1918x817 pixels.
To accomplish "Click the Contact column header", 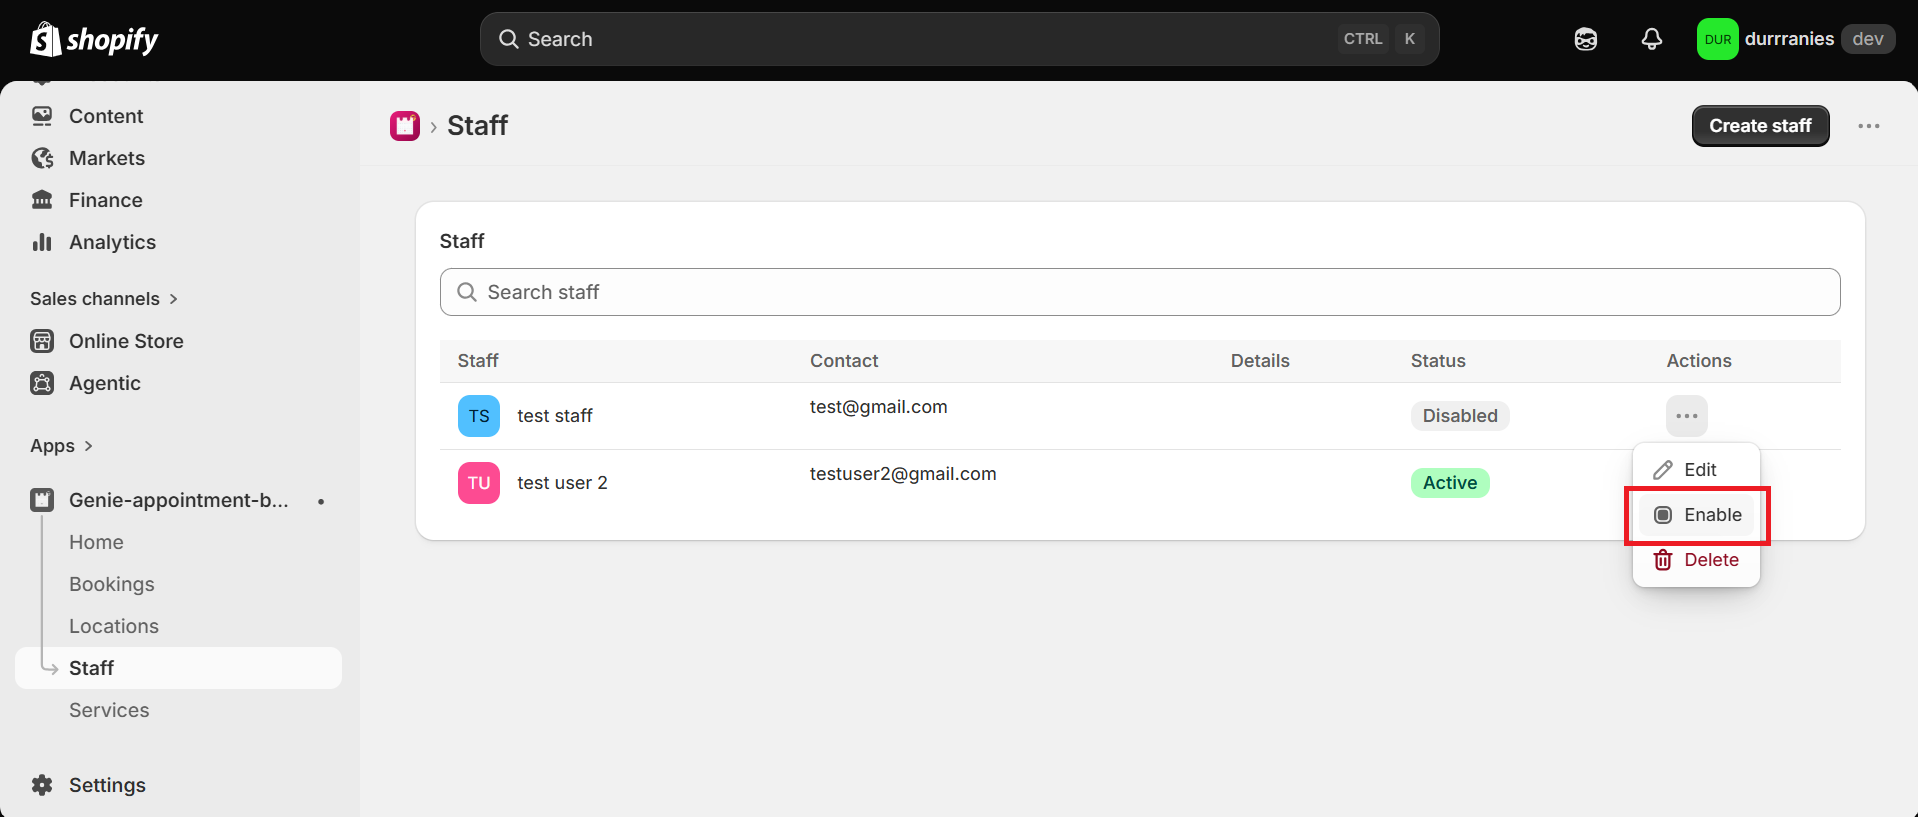I will tap(844, 361).
